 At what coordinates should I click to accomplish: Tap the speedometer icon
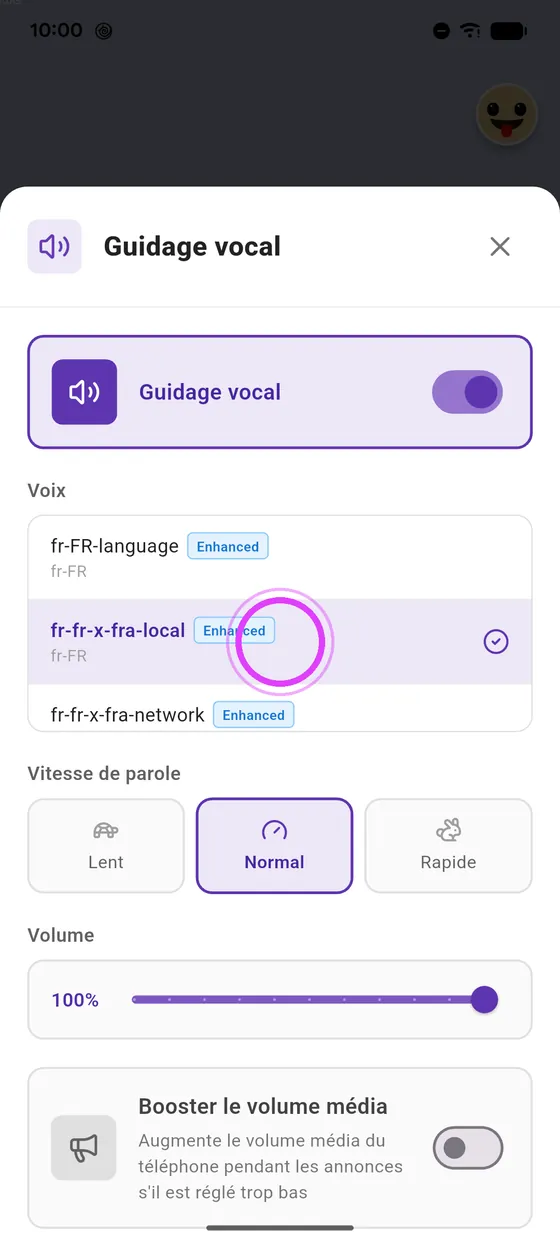tap(274, 830)
